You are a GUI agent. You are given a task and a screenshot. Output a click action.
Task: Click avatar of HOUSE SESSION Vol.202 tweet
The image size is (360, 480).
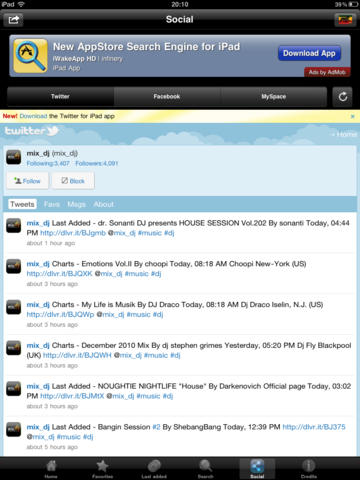click(14, 226)
